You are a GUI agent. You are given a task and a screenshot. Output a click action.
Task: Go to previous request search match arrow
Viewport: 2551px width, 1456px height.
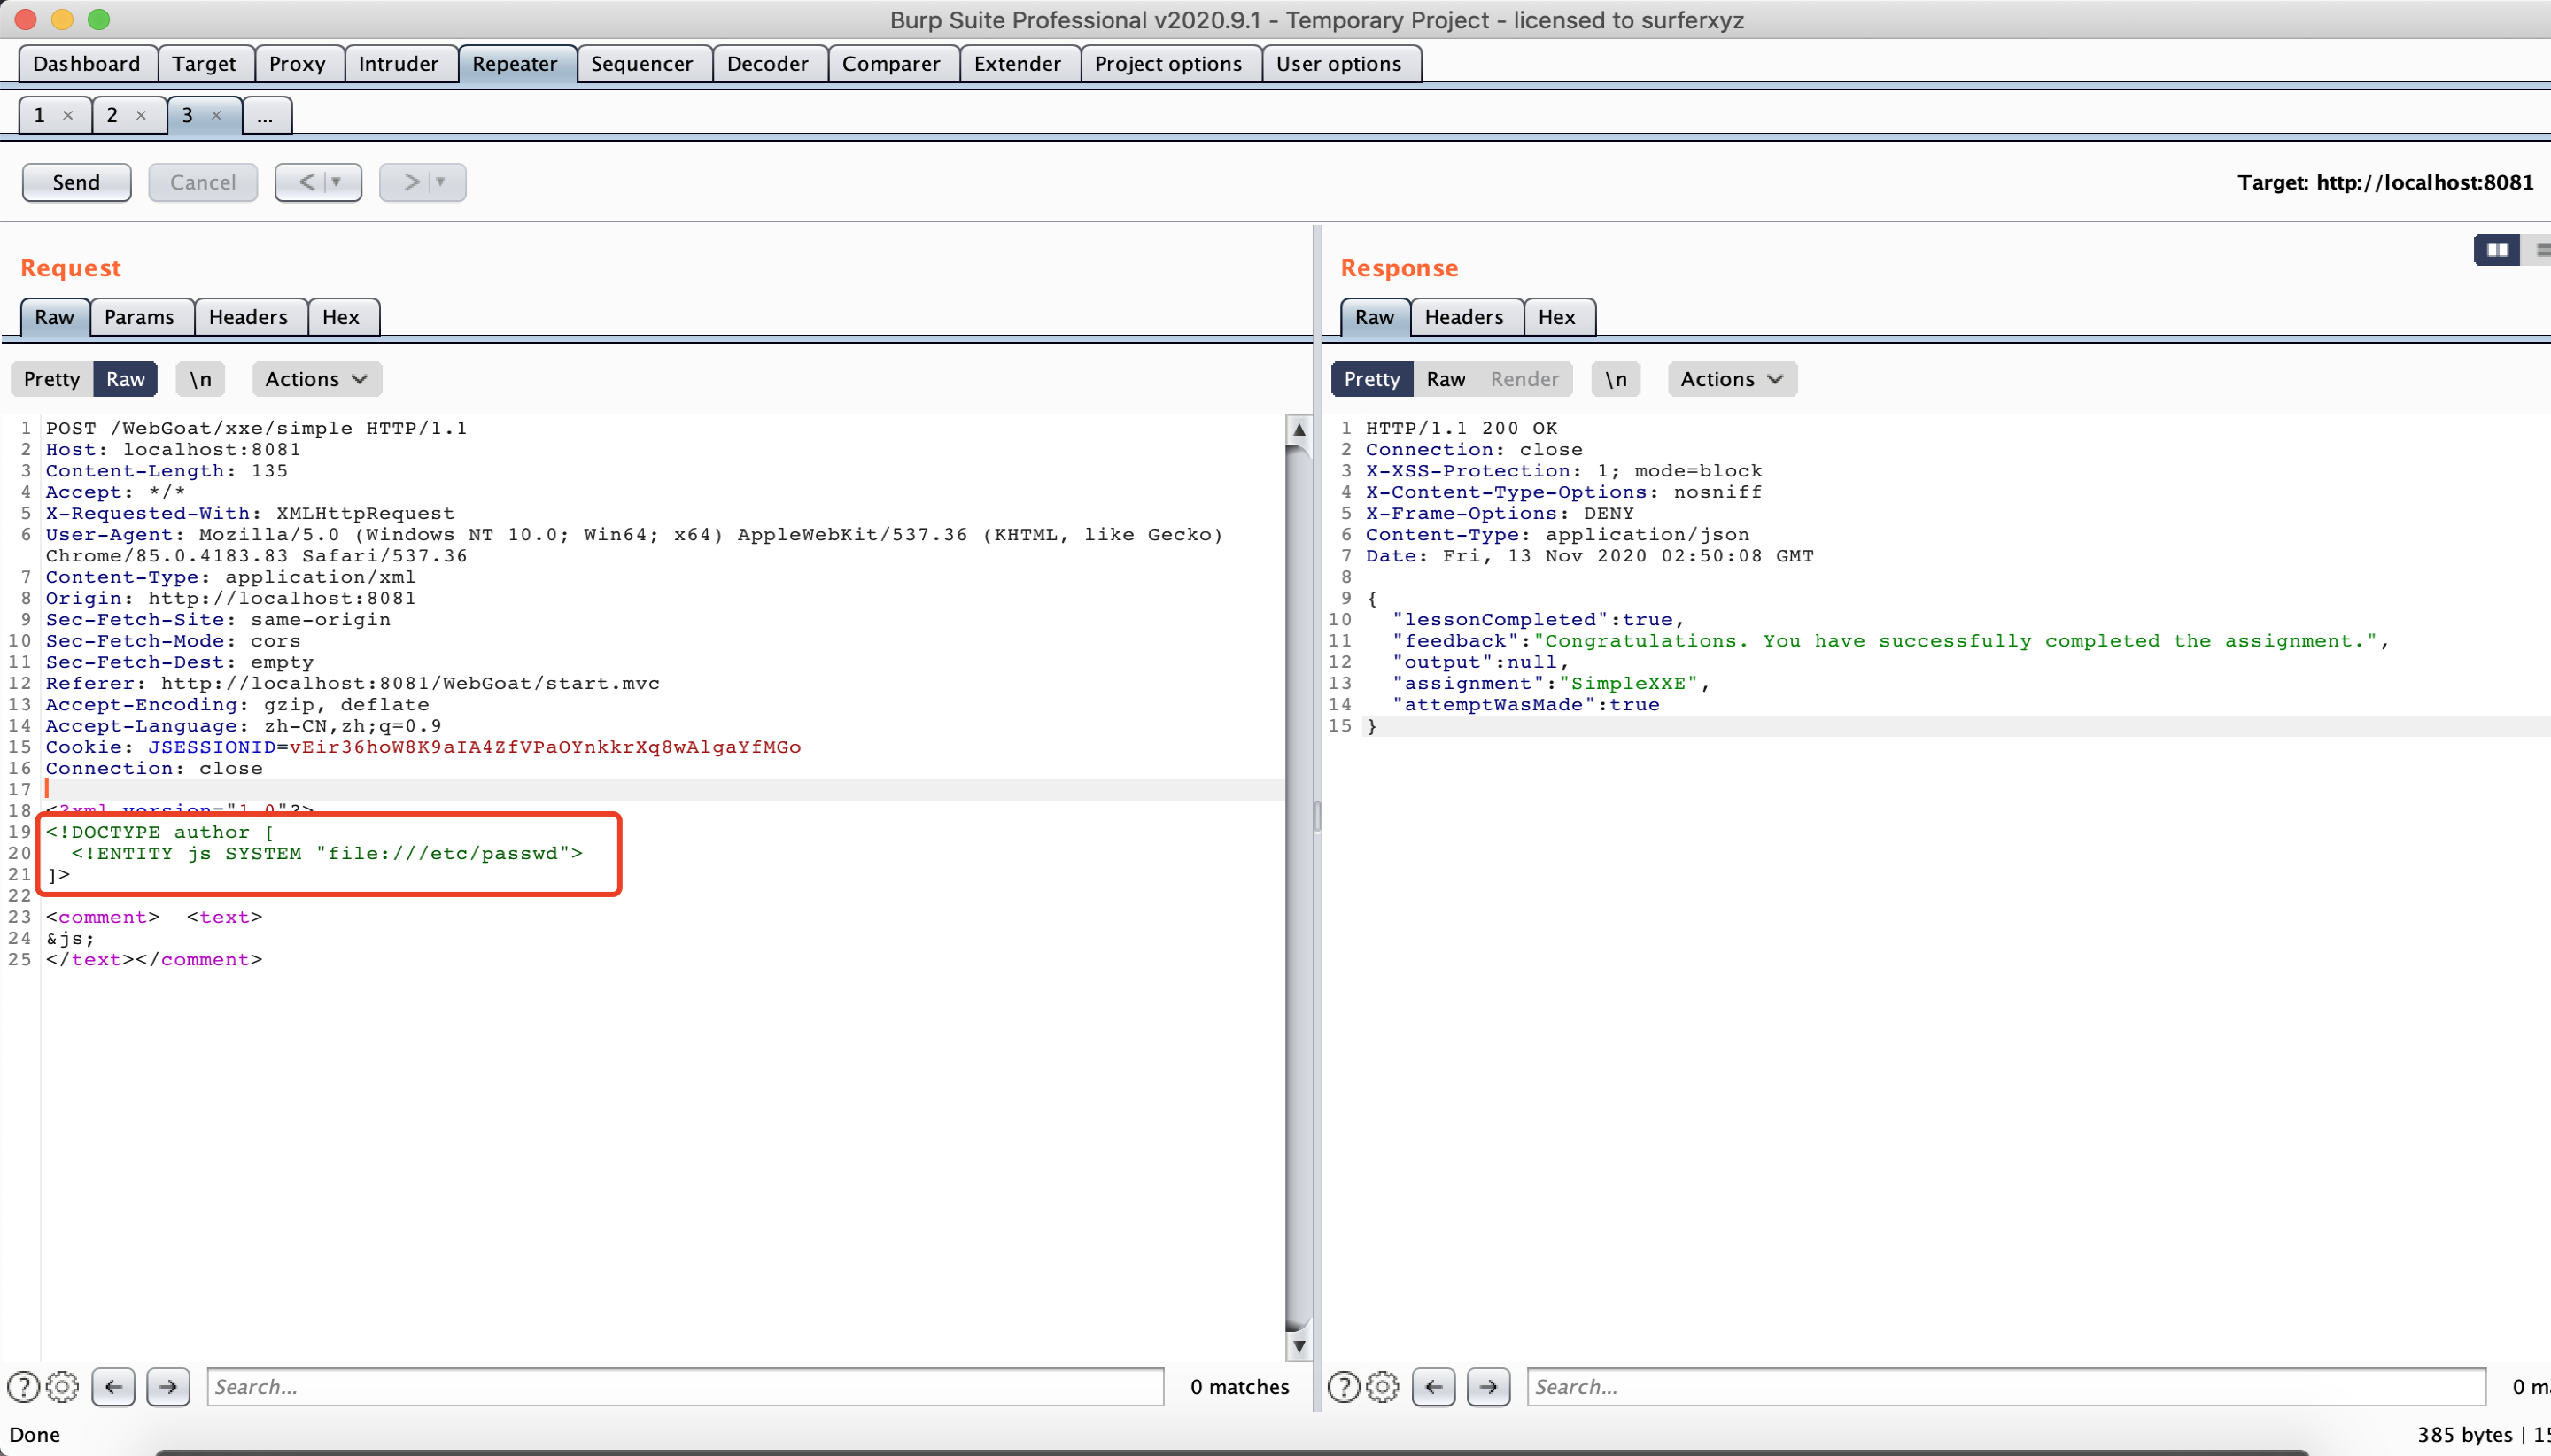[x=113, y=1386]
